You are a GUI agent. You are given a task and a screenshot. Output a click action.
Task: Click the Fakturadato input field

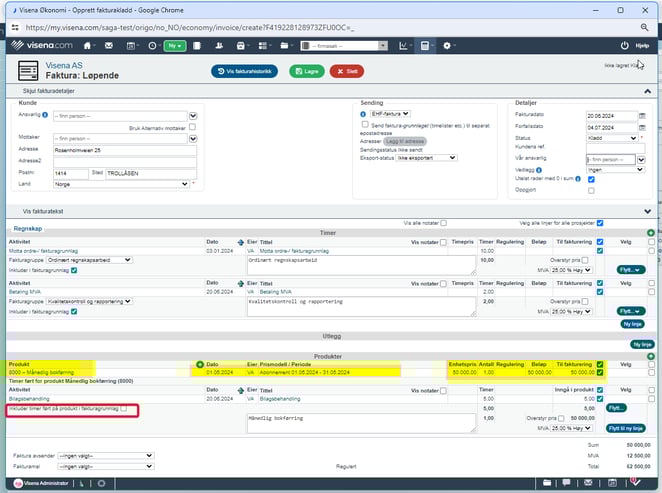point(612,115)
